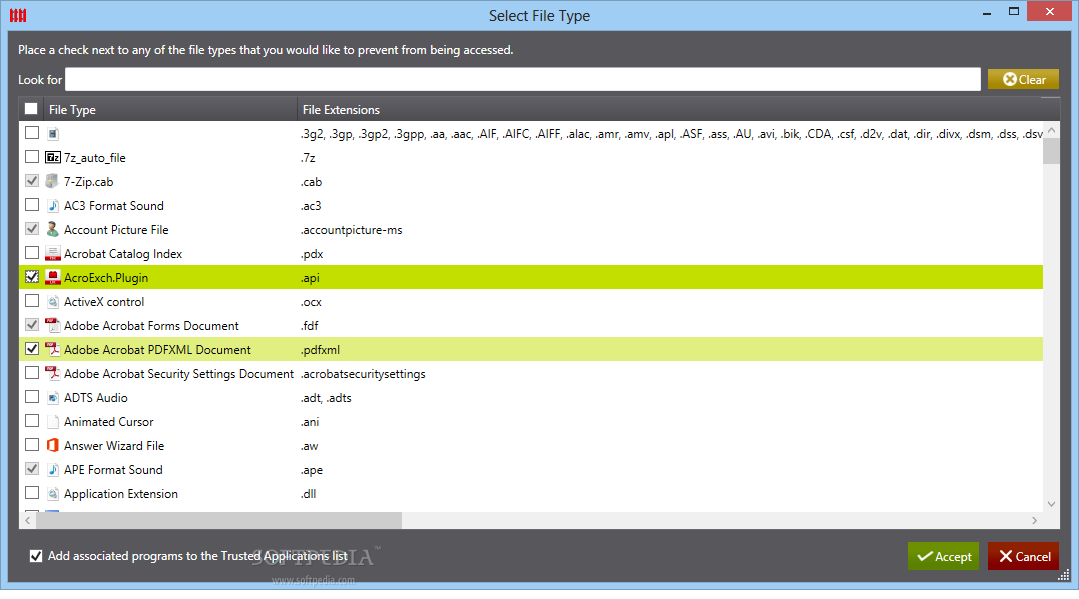Click the Acrobat Security Settings Document icon
This screenshot has height=599, width=1079.
53,374
